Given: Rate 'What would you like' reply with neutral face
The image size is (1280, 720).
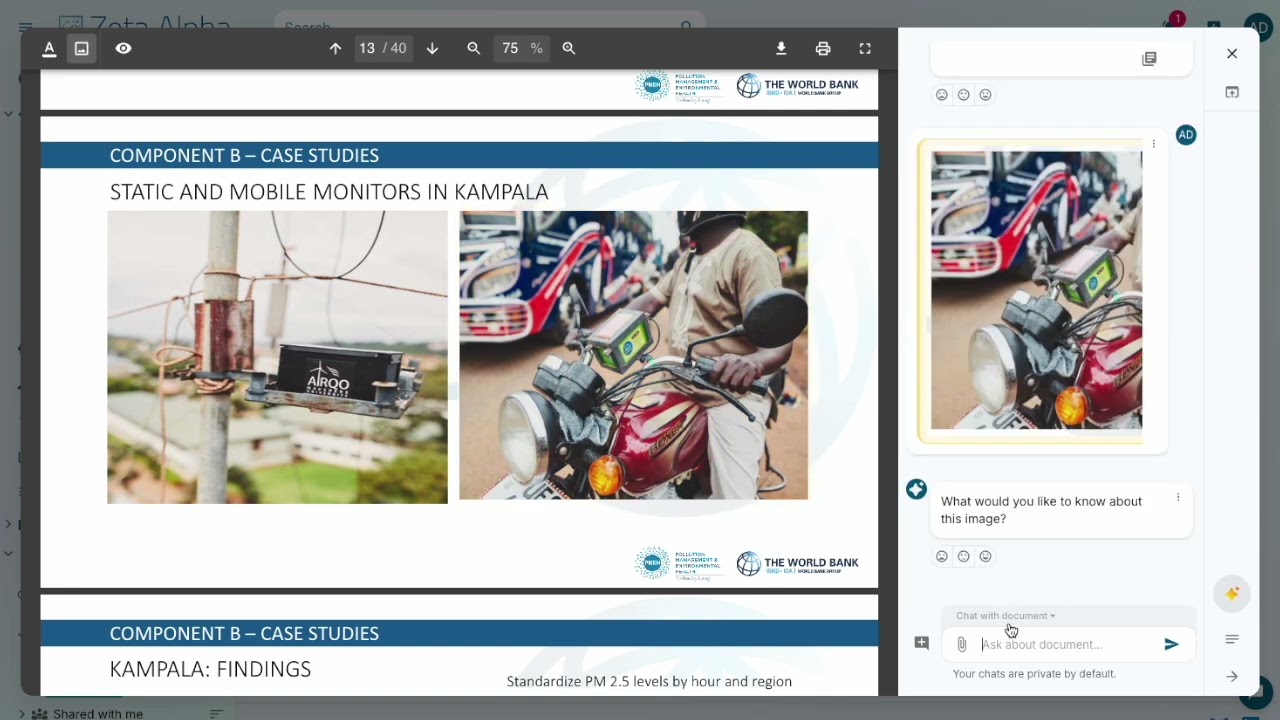Looking at the screenshot, I should point(964,557).
